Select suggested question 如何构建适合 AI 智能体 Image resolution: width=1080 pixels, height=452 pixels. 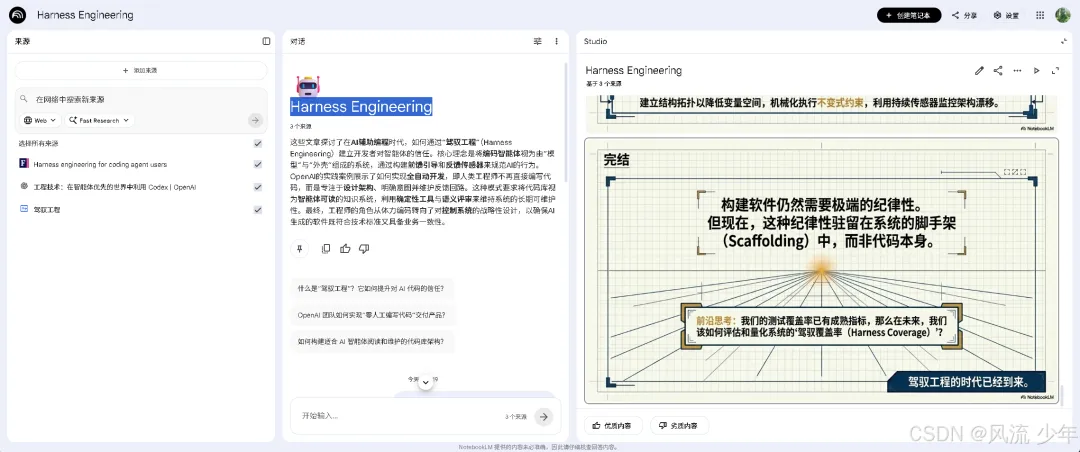373,341
